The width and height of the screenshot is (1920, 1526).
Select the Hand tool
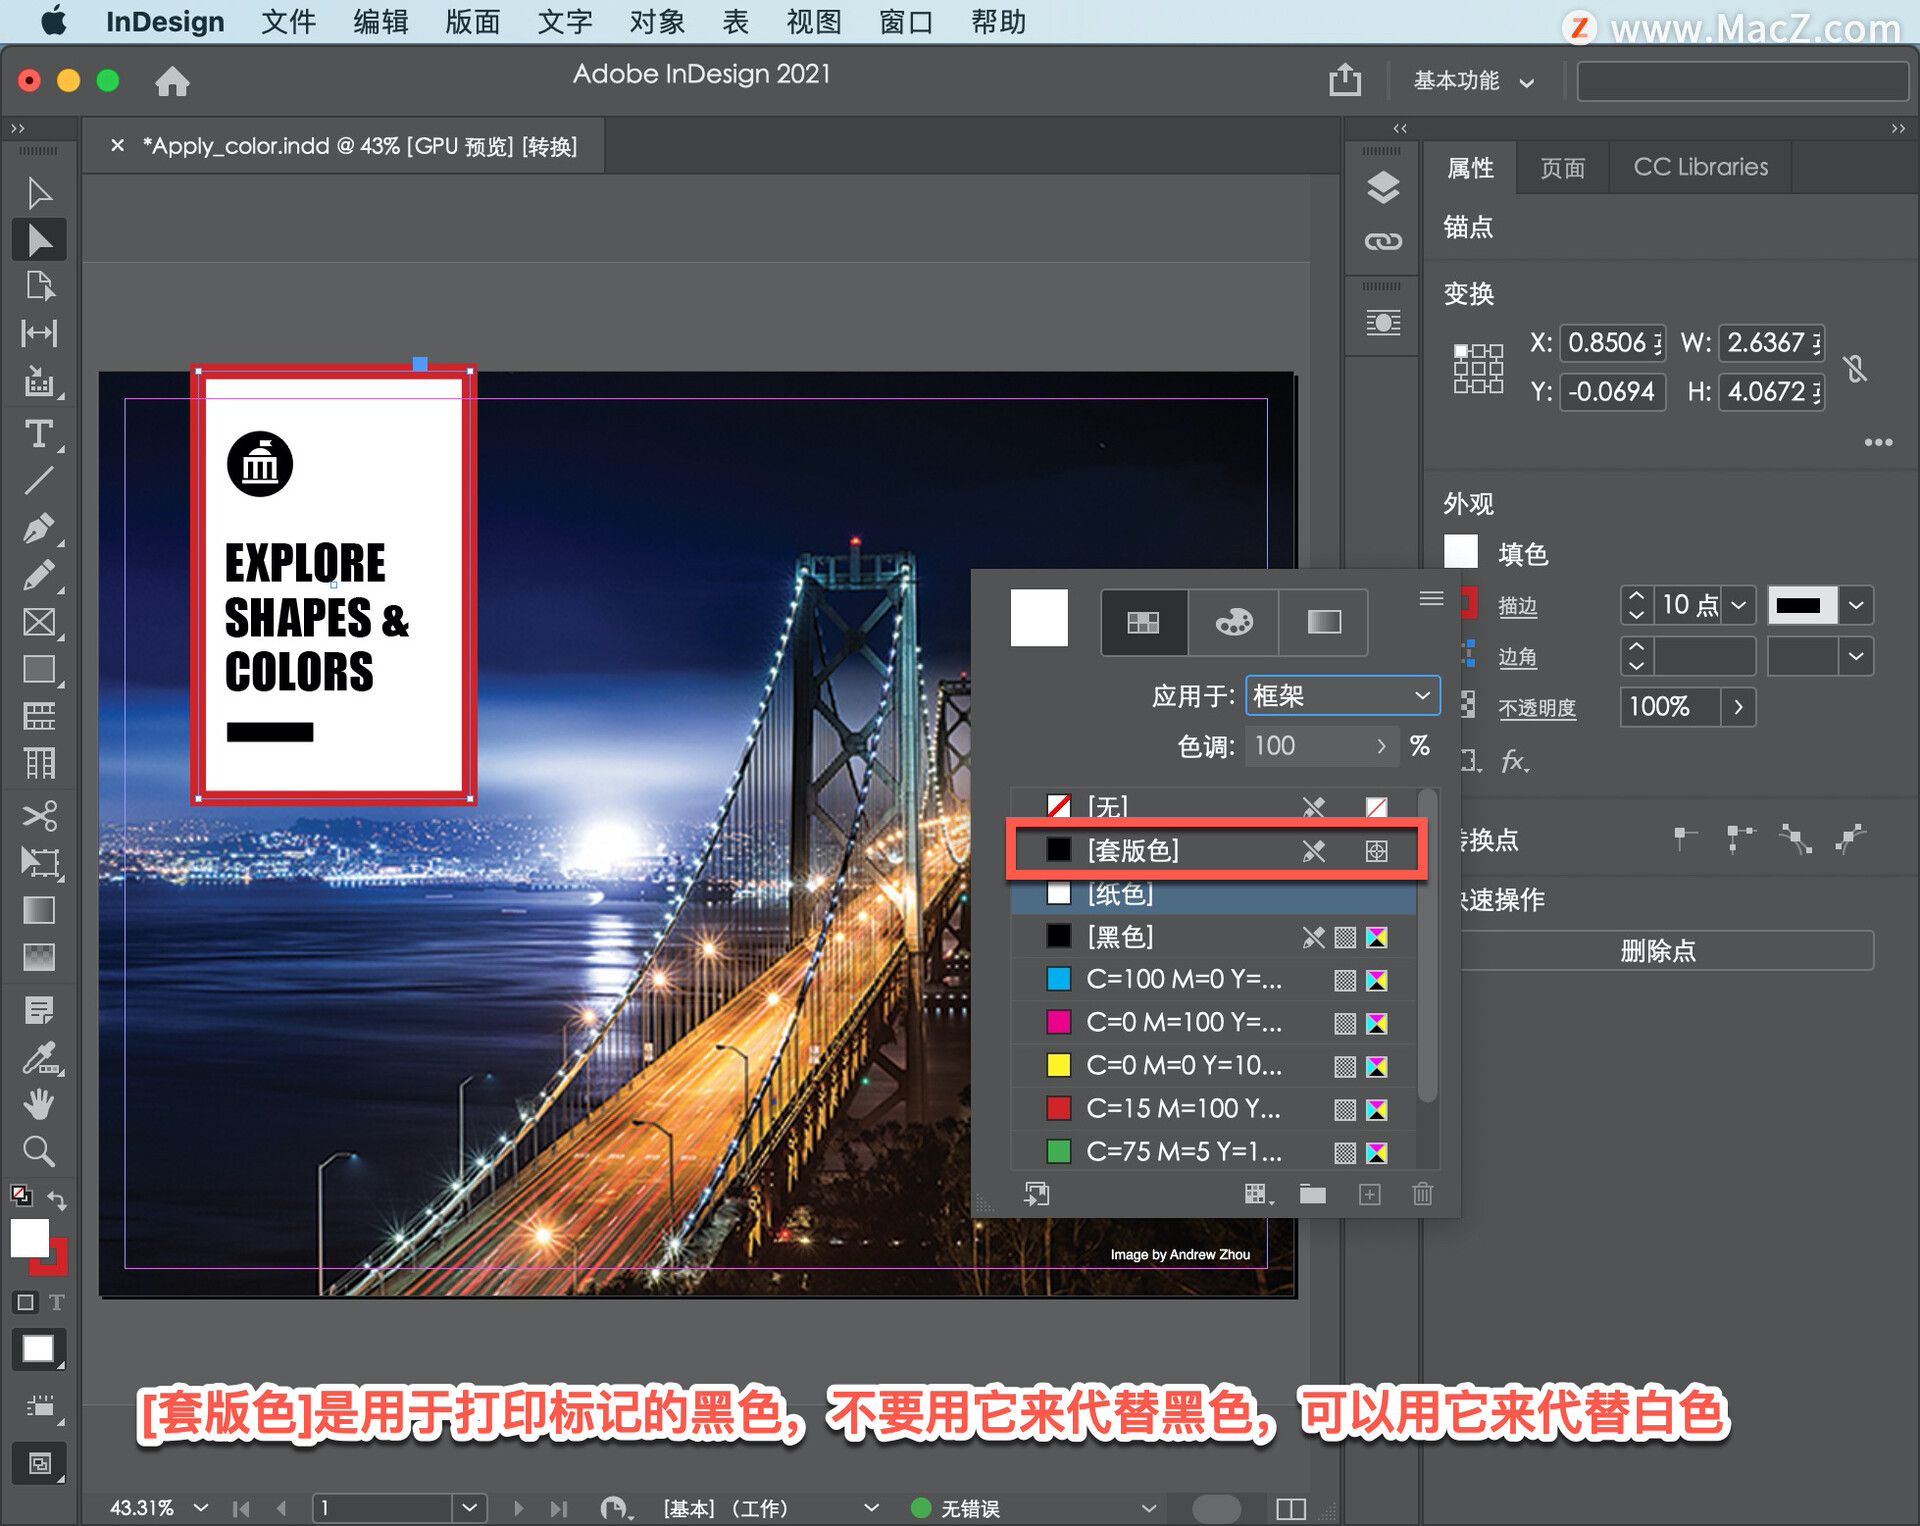[38, 1104]
